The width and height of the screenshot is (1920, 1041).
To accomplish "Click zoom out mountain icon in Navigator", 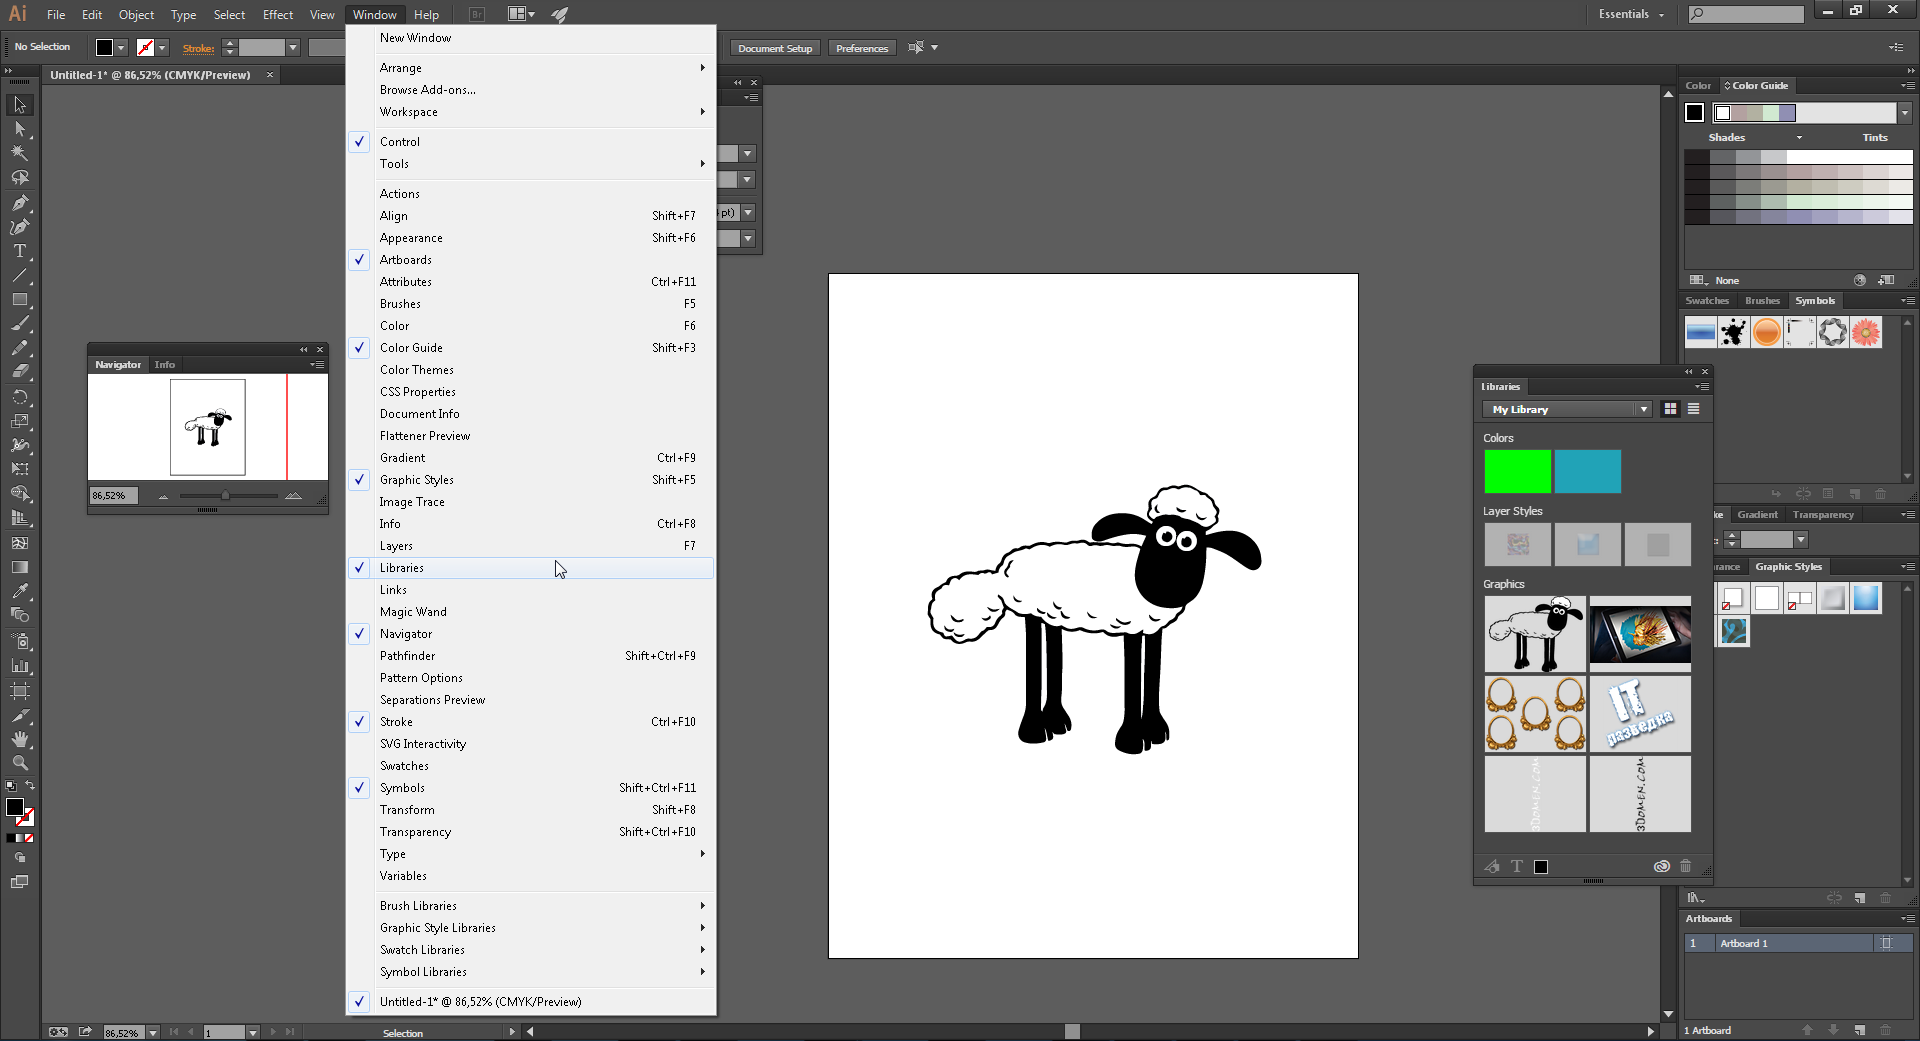I will [163, 496].
